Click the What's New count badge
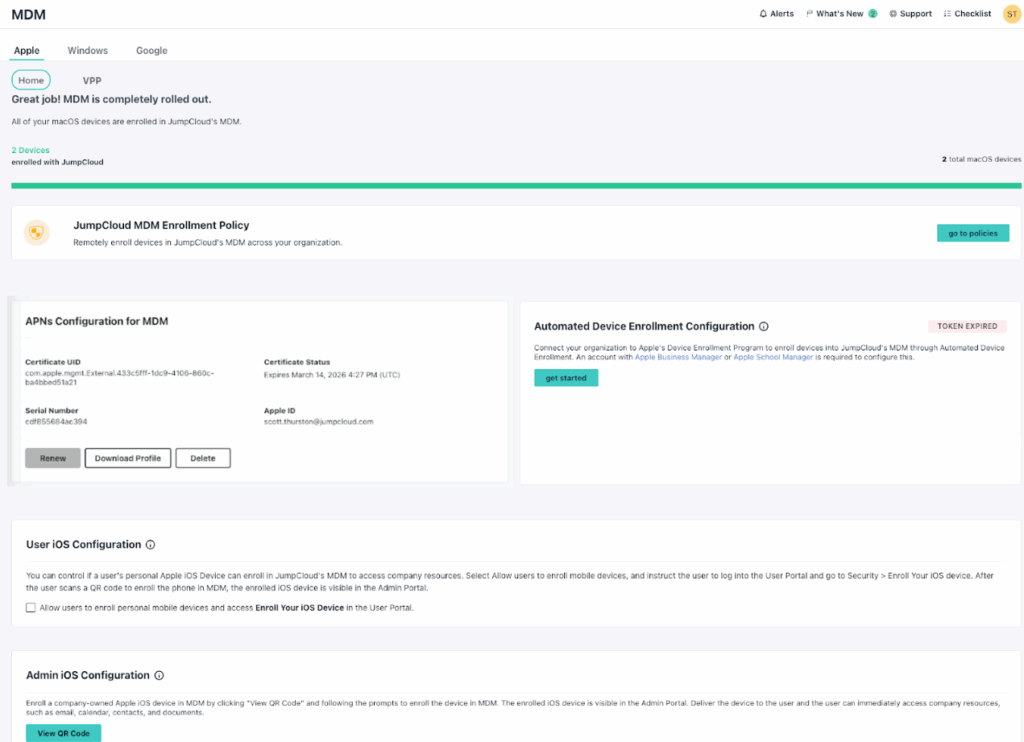The width and height of the screenshot is (1024, 742). coord(872,14)
